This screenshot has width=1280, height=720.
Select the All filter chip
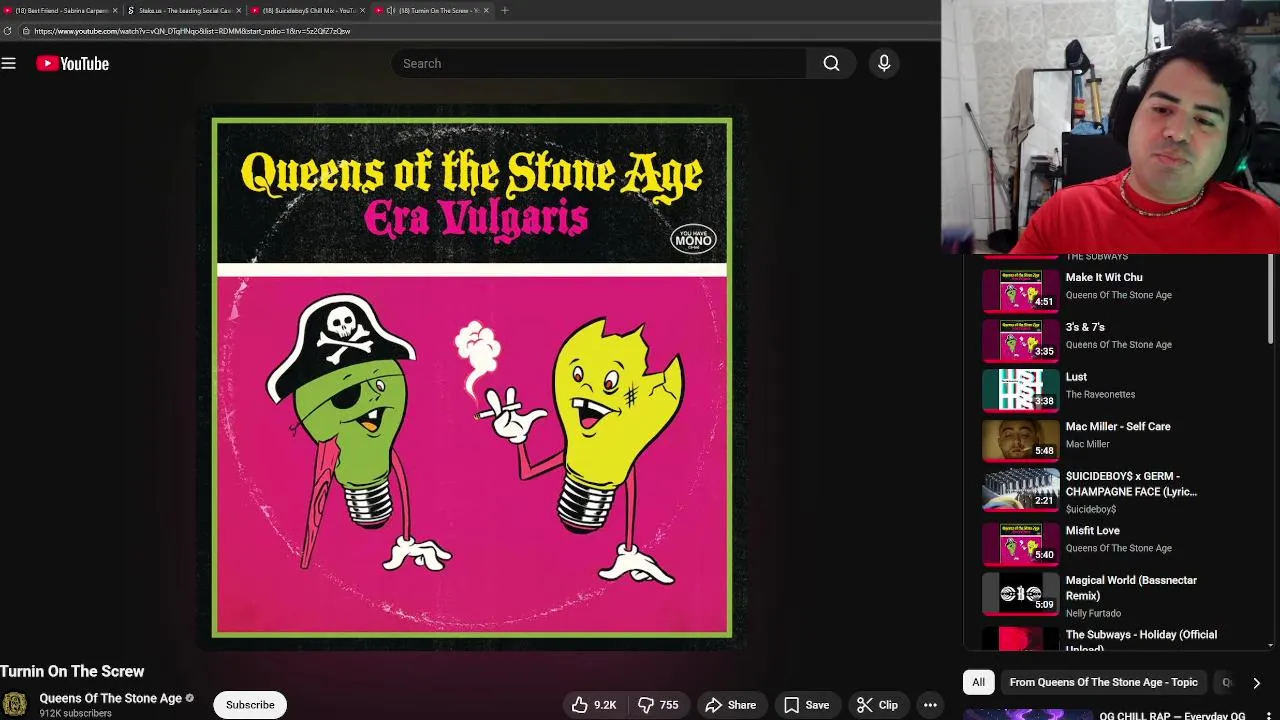click(x=978, y=682)
